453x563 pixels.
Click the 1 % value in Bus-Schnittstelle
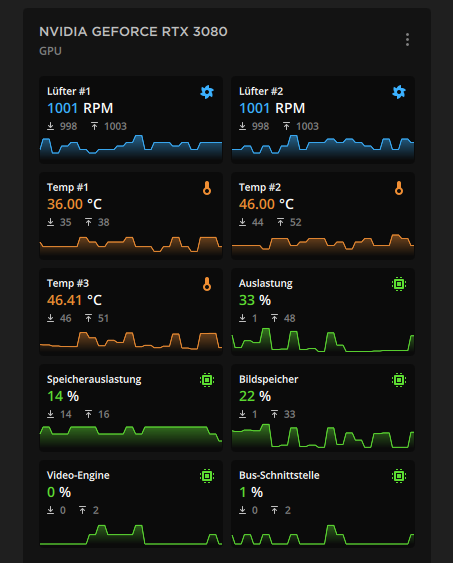tap(251, 492)
